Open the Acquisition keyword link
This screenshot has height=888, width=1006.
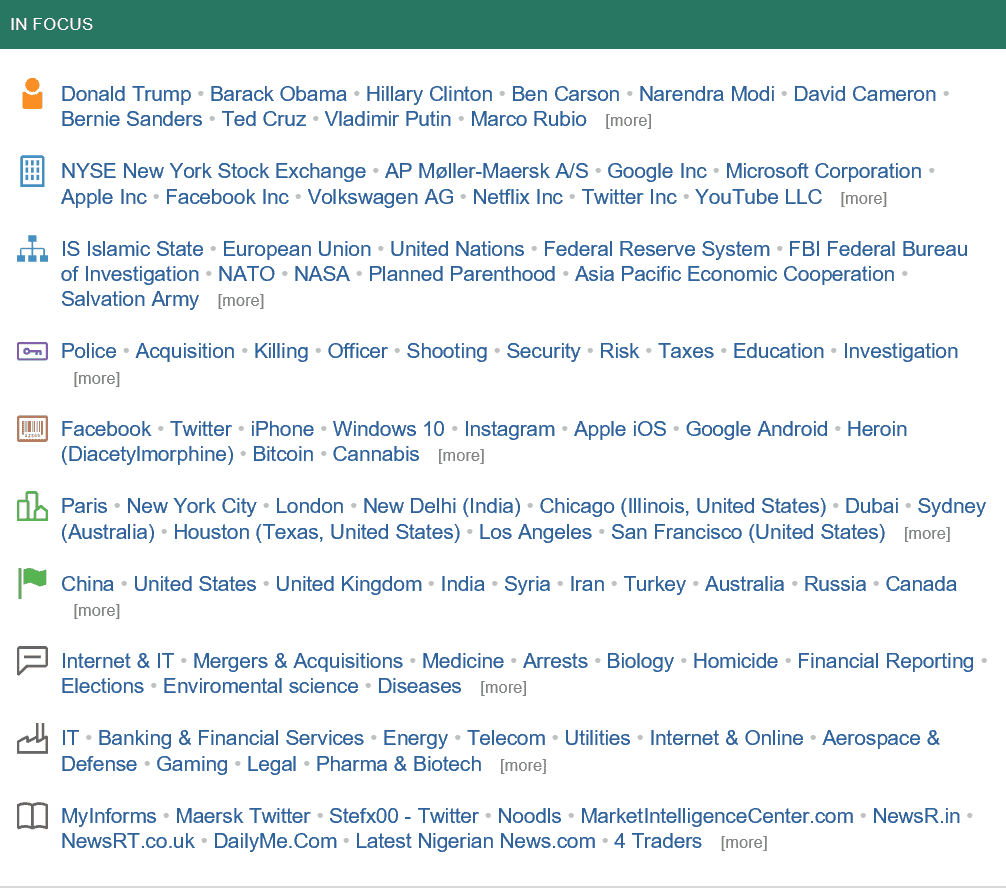coord(185,351)
